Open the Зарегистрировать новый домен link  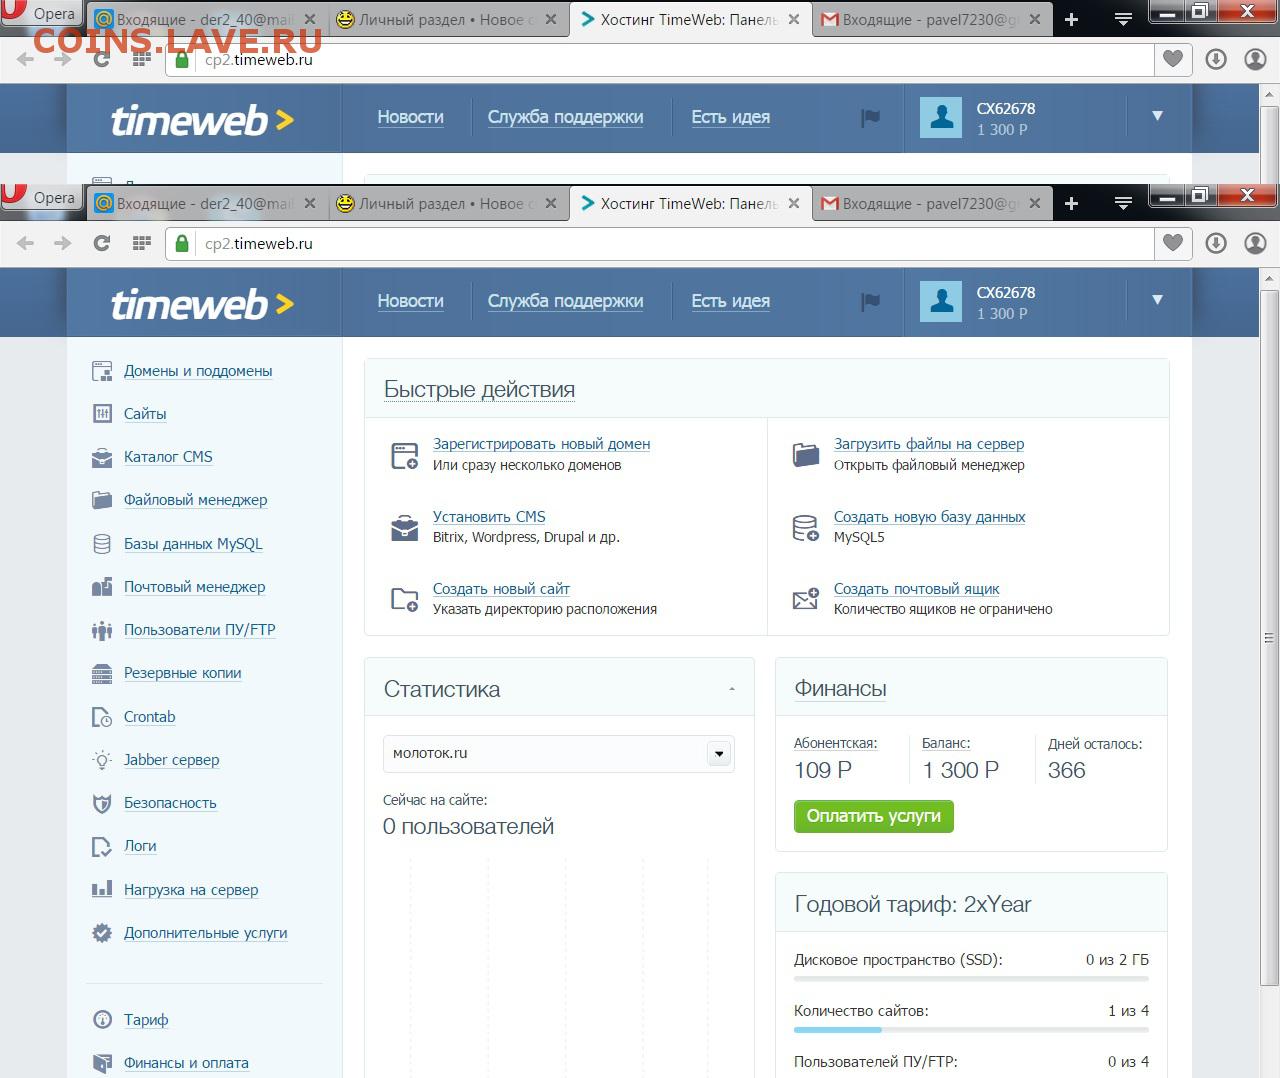pos(542,444)
